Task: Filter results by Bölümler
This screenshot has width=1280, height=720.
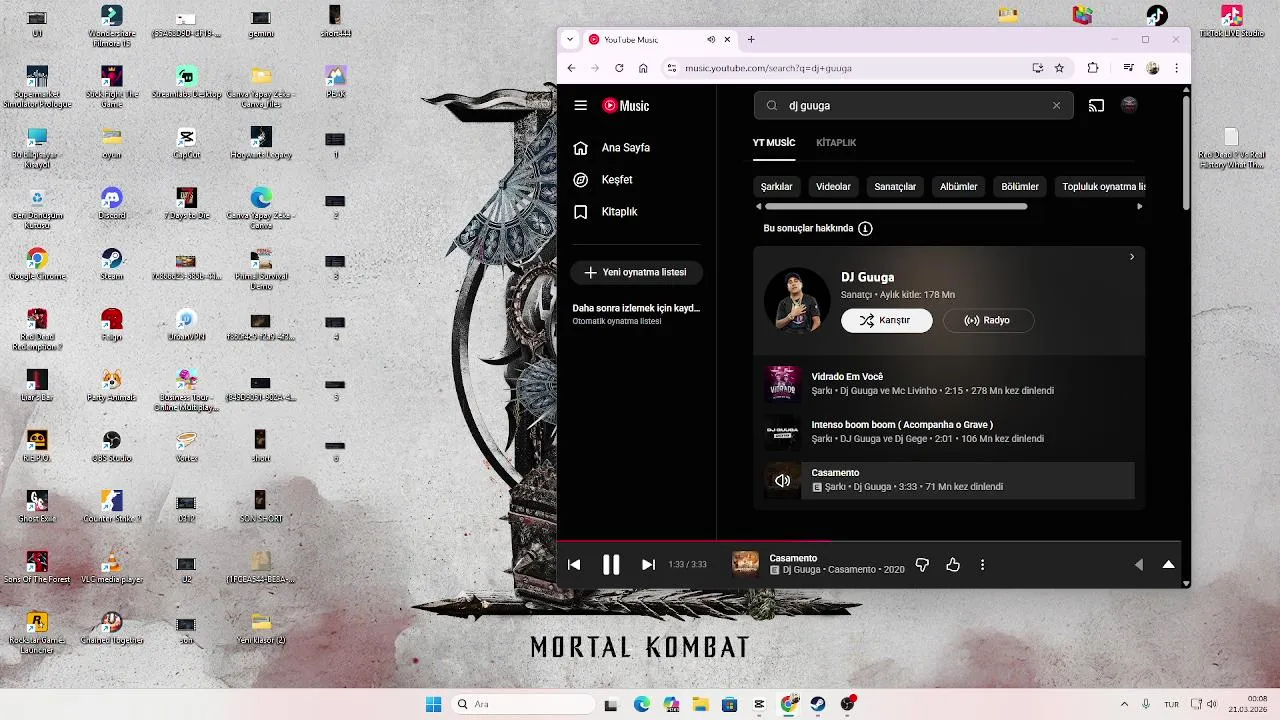Action: click(1020, 187)
